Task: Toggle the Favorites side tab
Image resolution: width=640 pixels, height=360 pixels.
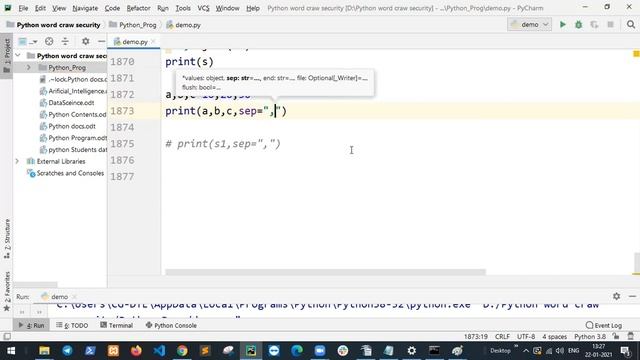Action: pos(7,291)
